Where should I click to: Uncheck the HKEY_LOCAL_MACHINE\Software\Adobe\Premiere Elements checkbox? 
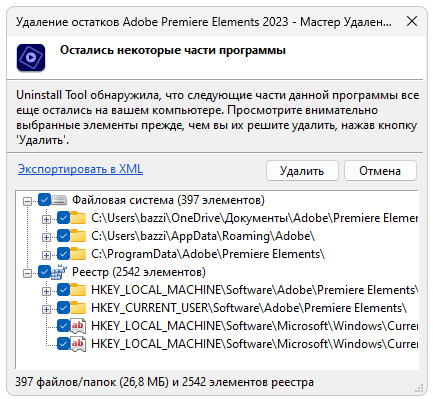tap(63, 290)
